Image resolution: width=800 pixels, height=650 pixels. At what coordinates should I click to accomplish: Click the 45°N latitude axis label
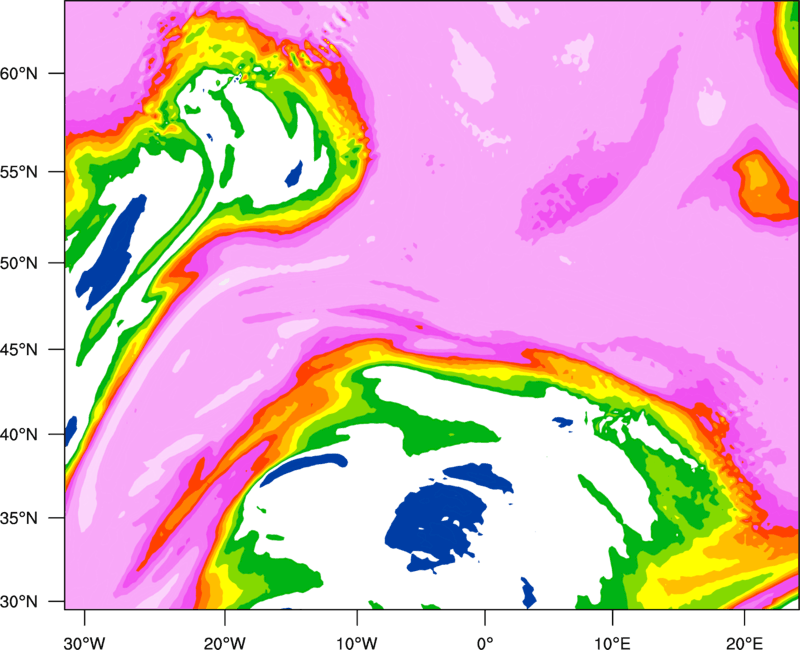[x=19, y=349]
